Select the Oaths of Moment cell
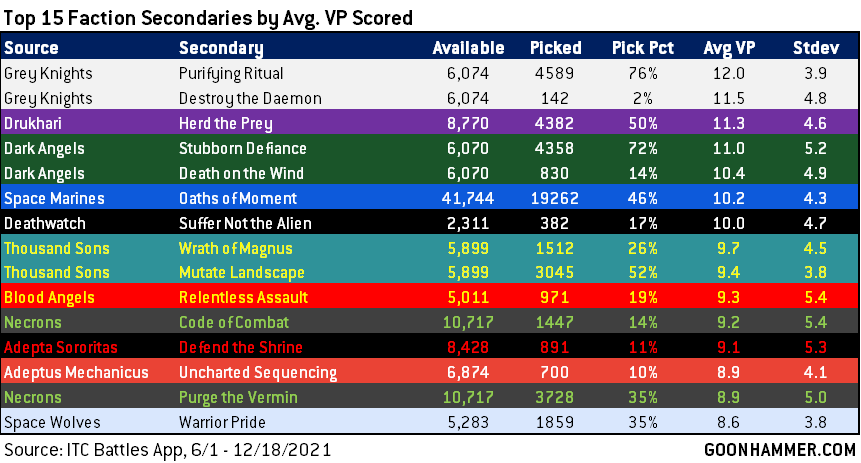 pos(237,198)
